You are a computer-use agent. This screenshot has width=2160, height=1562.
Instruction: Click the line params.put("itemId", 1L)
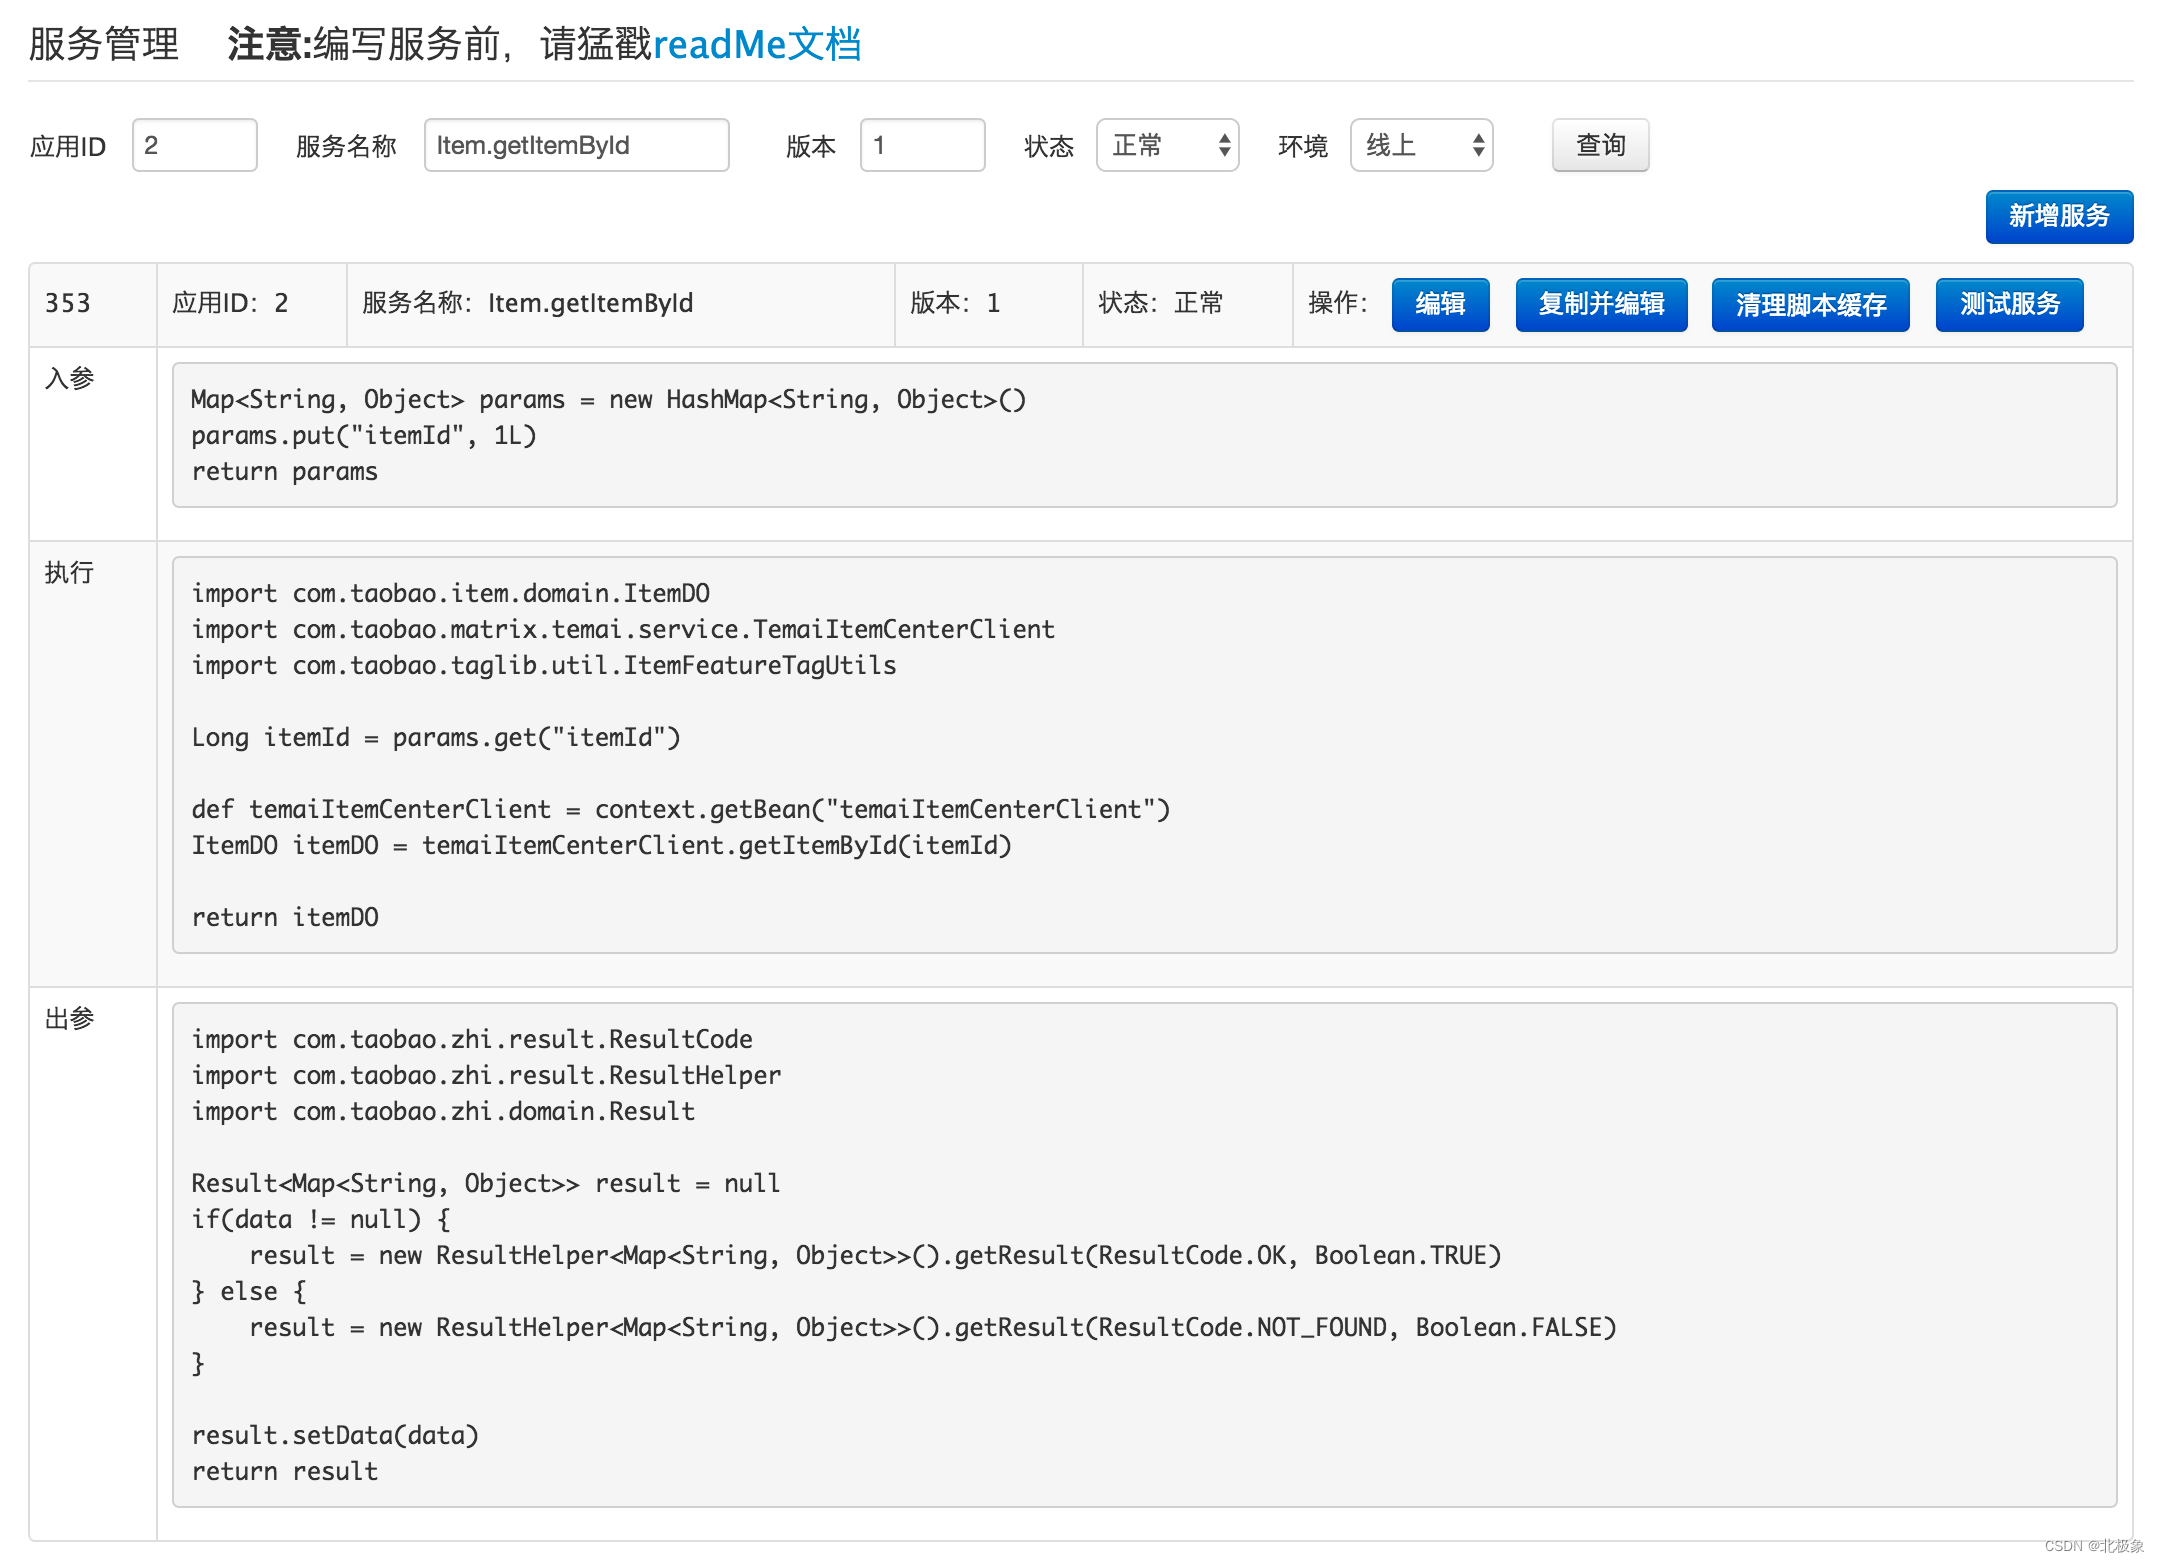click(x=364, y=436)
